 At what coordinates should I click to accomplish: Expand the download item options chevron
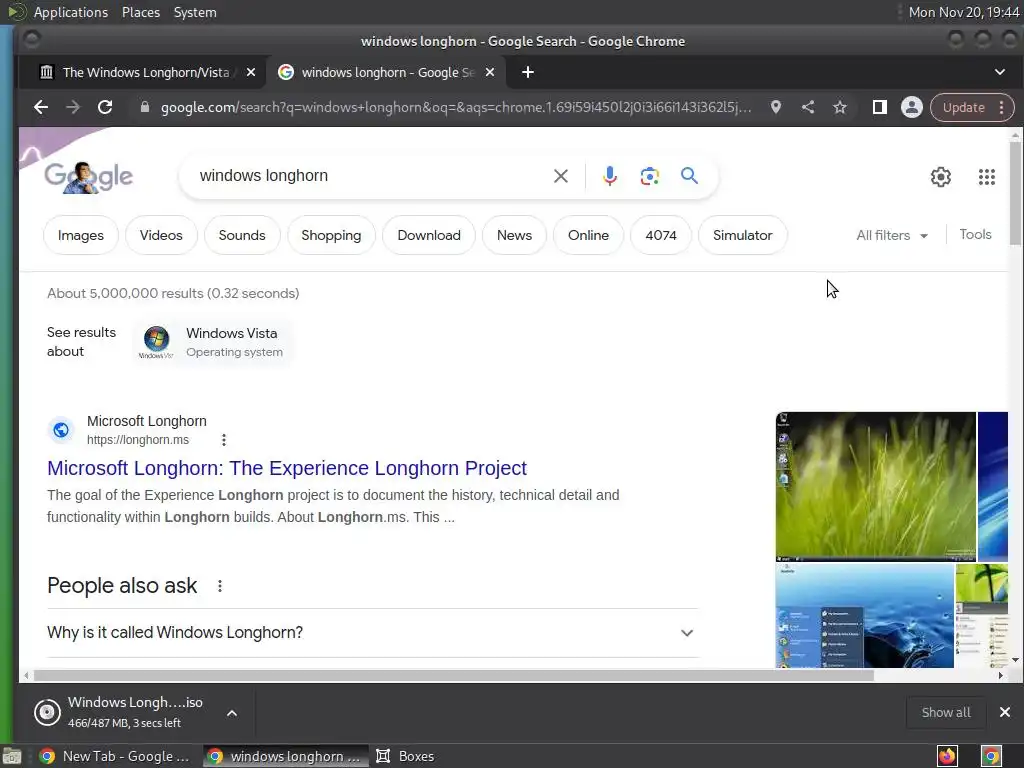pos(232,712)
